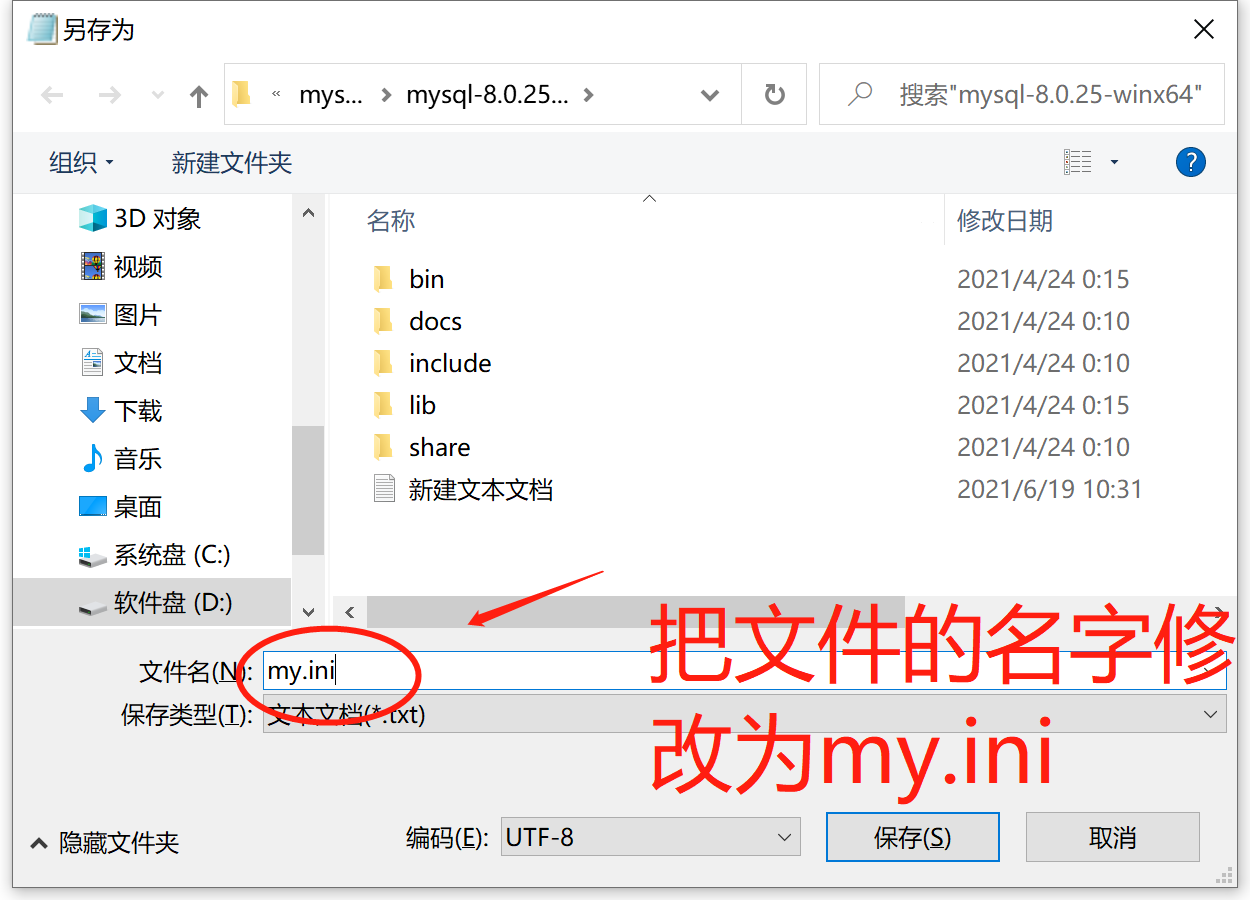This screenshot has height=900, width=1250.
Task: Click 新建文件夹 to create a folder
Action: [231, 162]
